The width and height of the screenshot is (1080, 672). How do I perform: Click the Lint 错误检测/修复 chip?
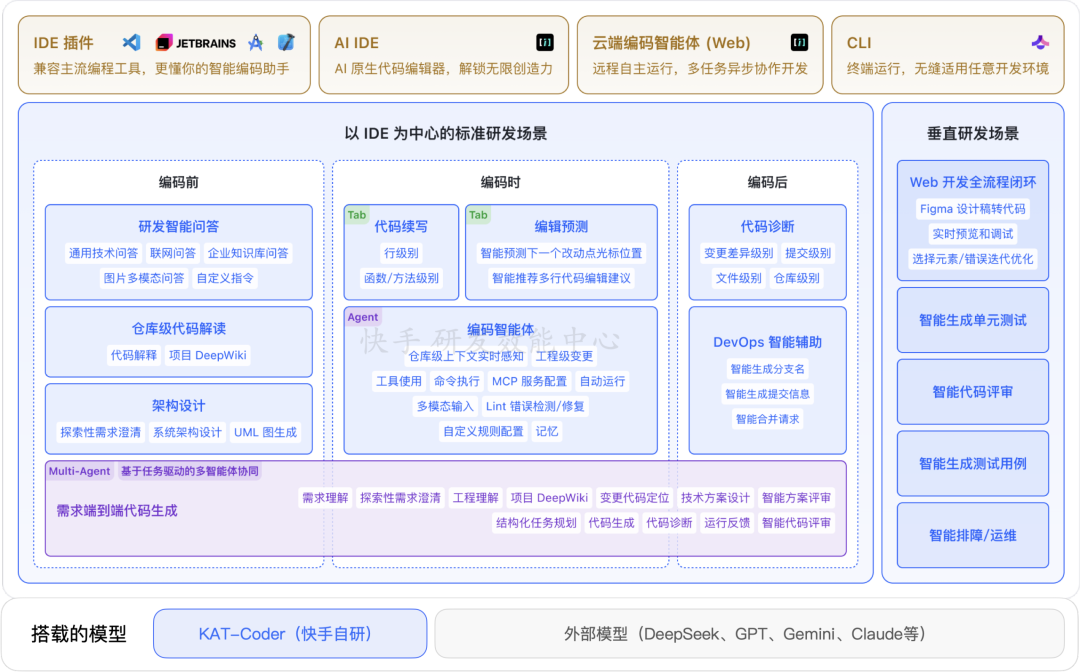(534, 406)
